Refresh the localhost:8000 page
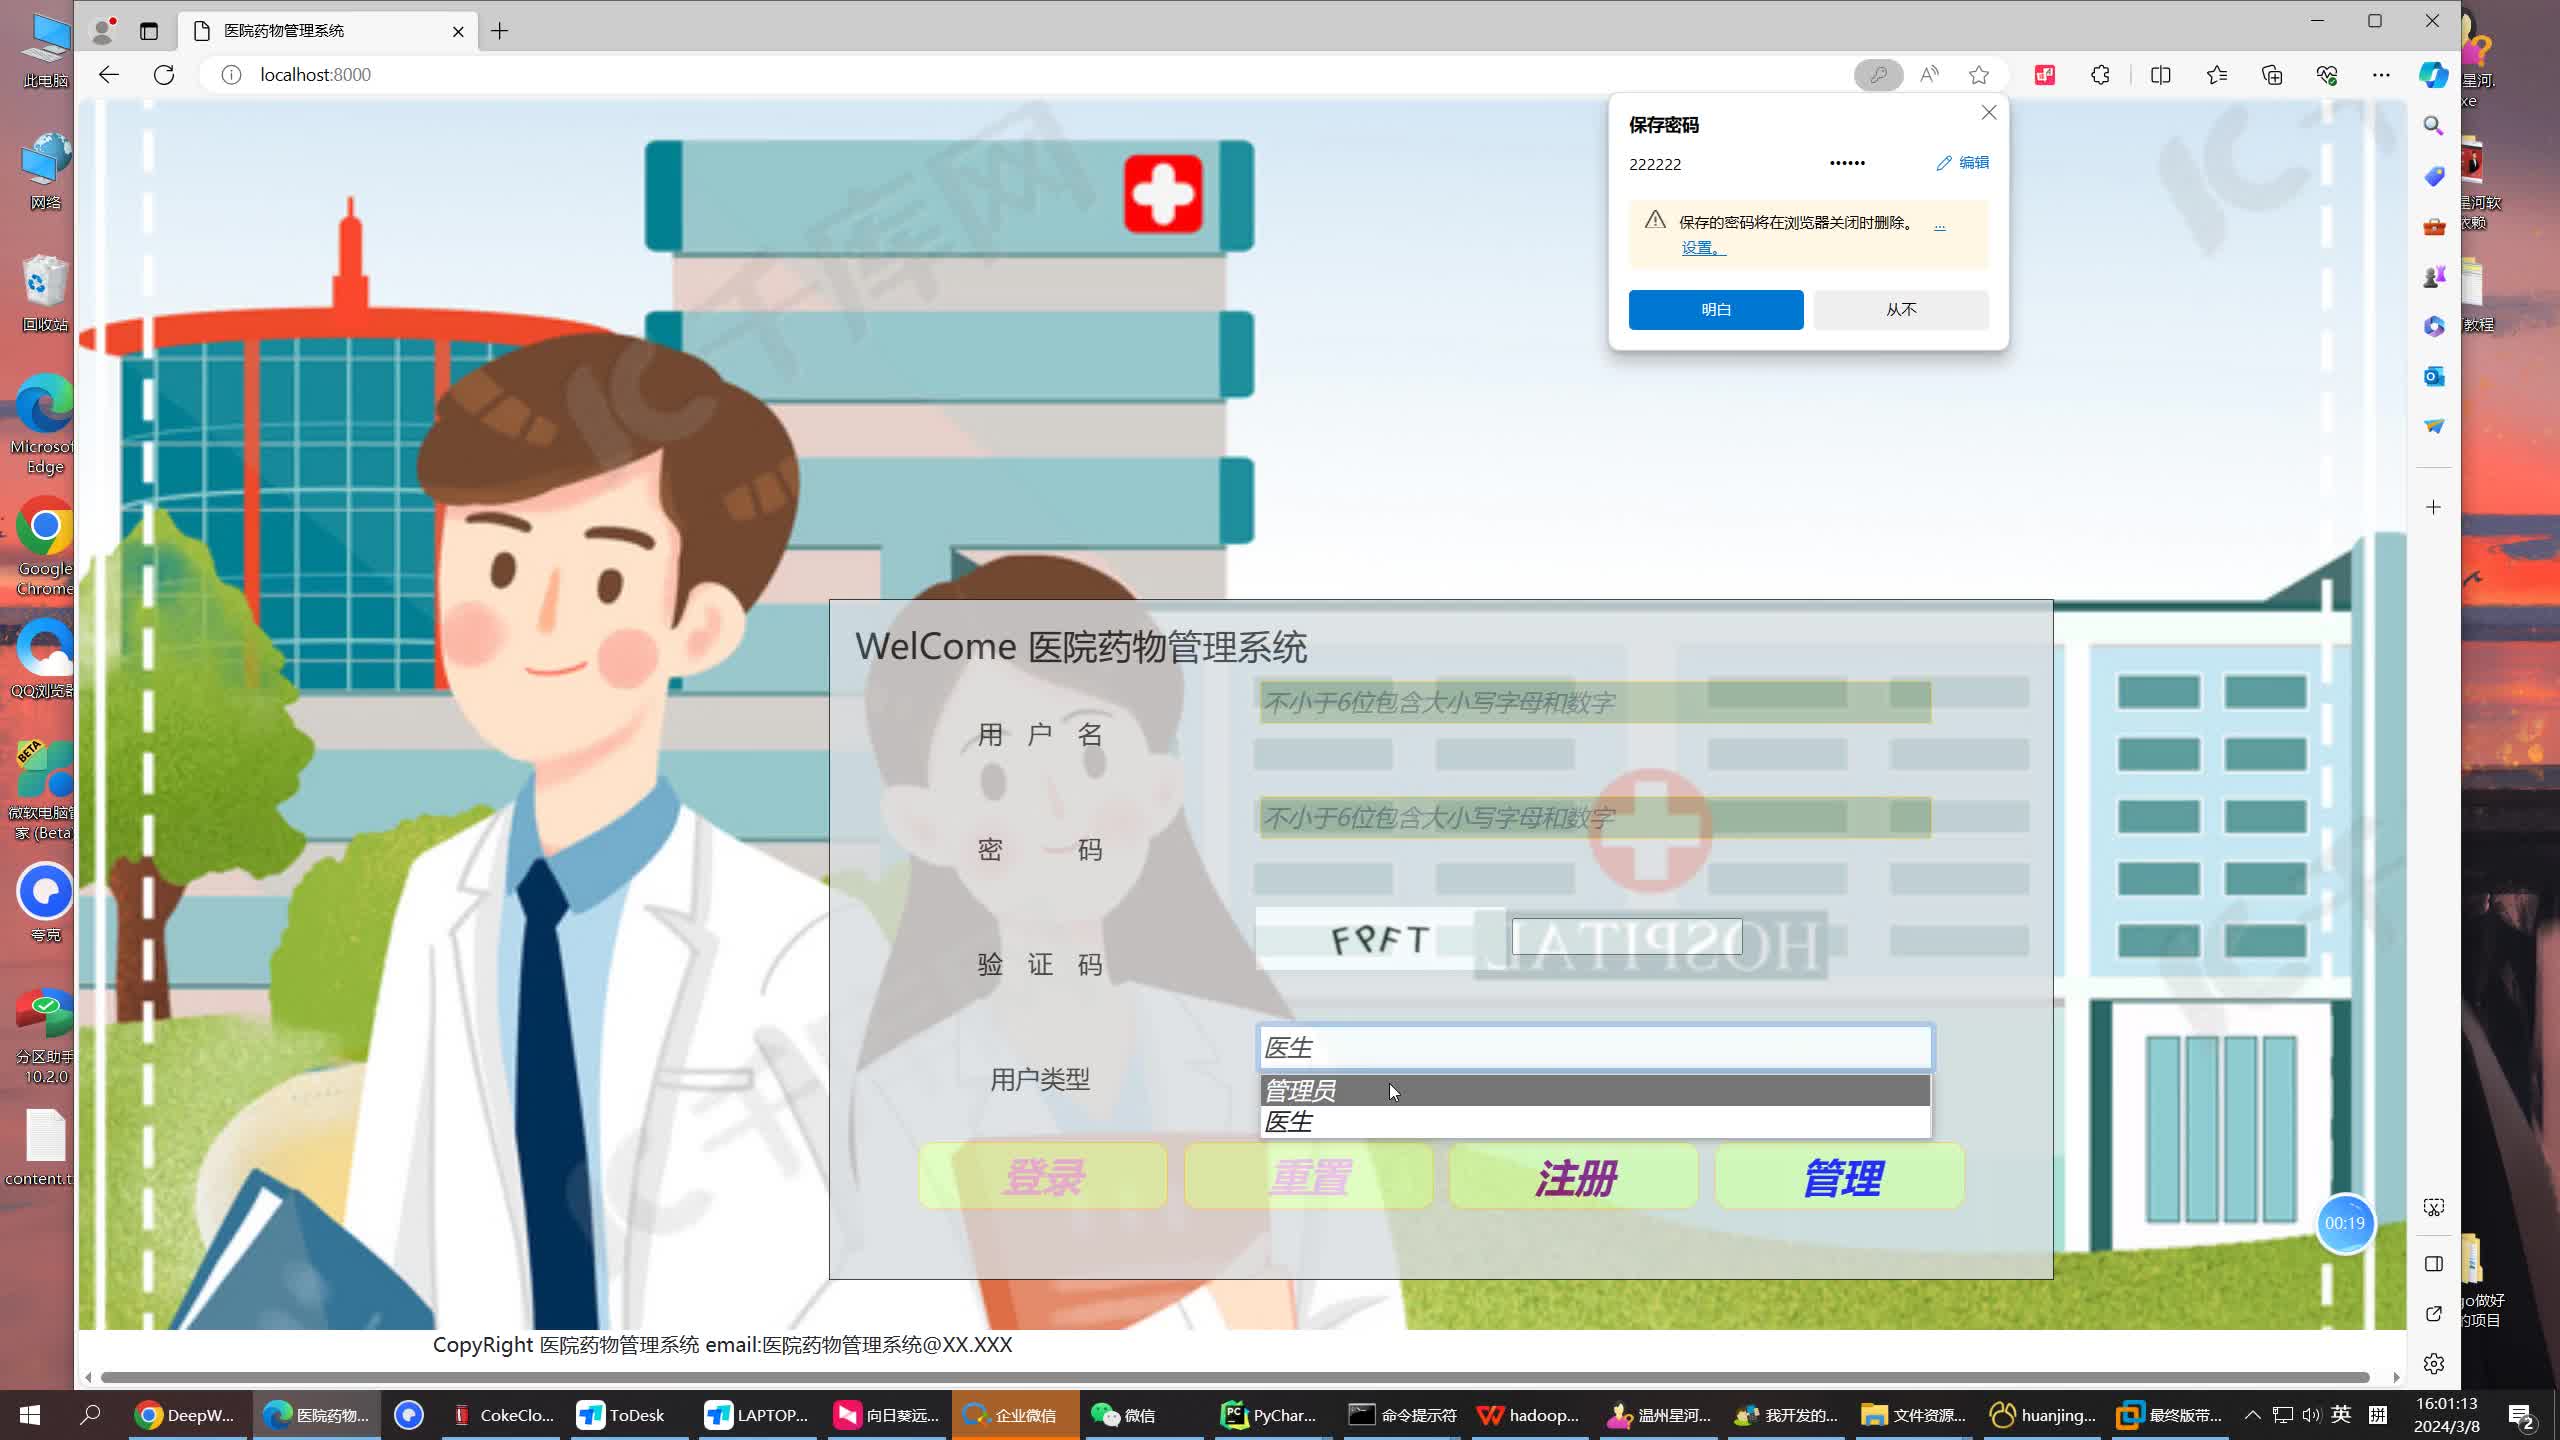Viewport: 2560px width, 1440px height. pos(163,74)
